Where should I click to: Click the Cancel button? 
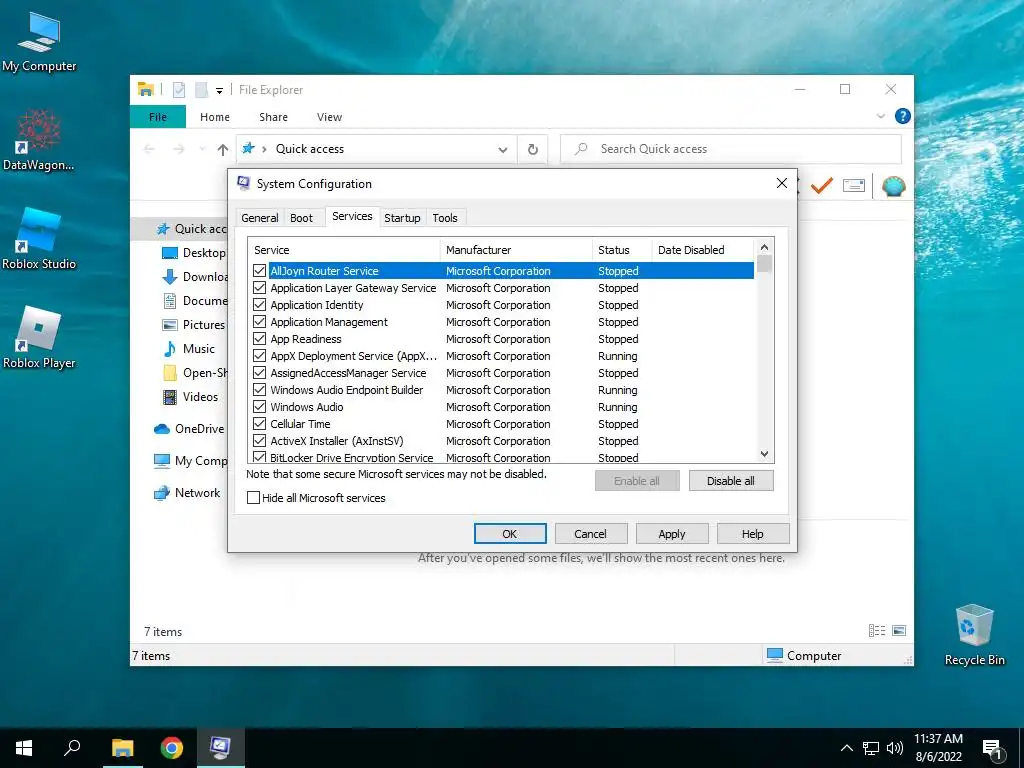point(590,534)
